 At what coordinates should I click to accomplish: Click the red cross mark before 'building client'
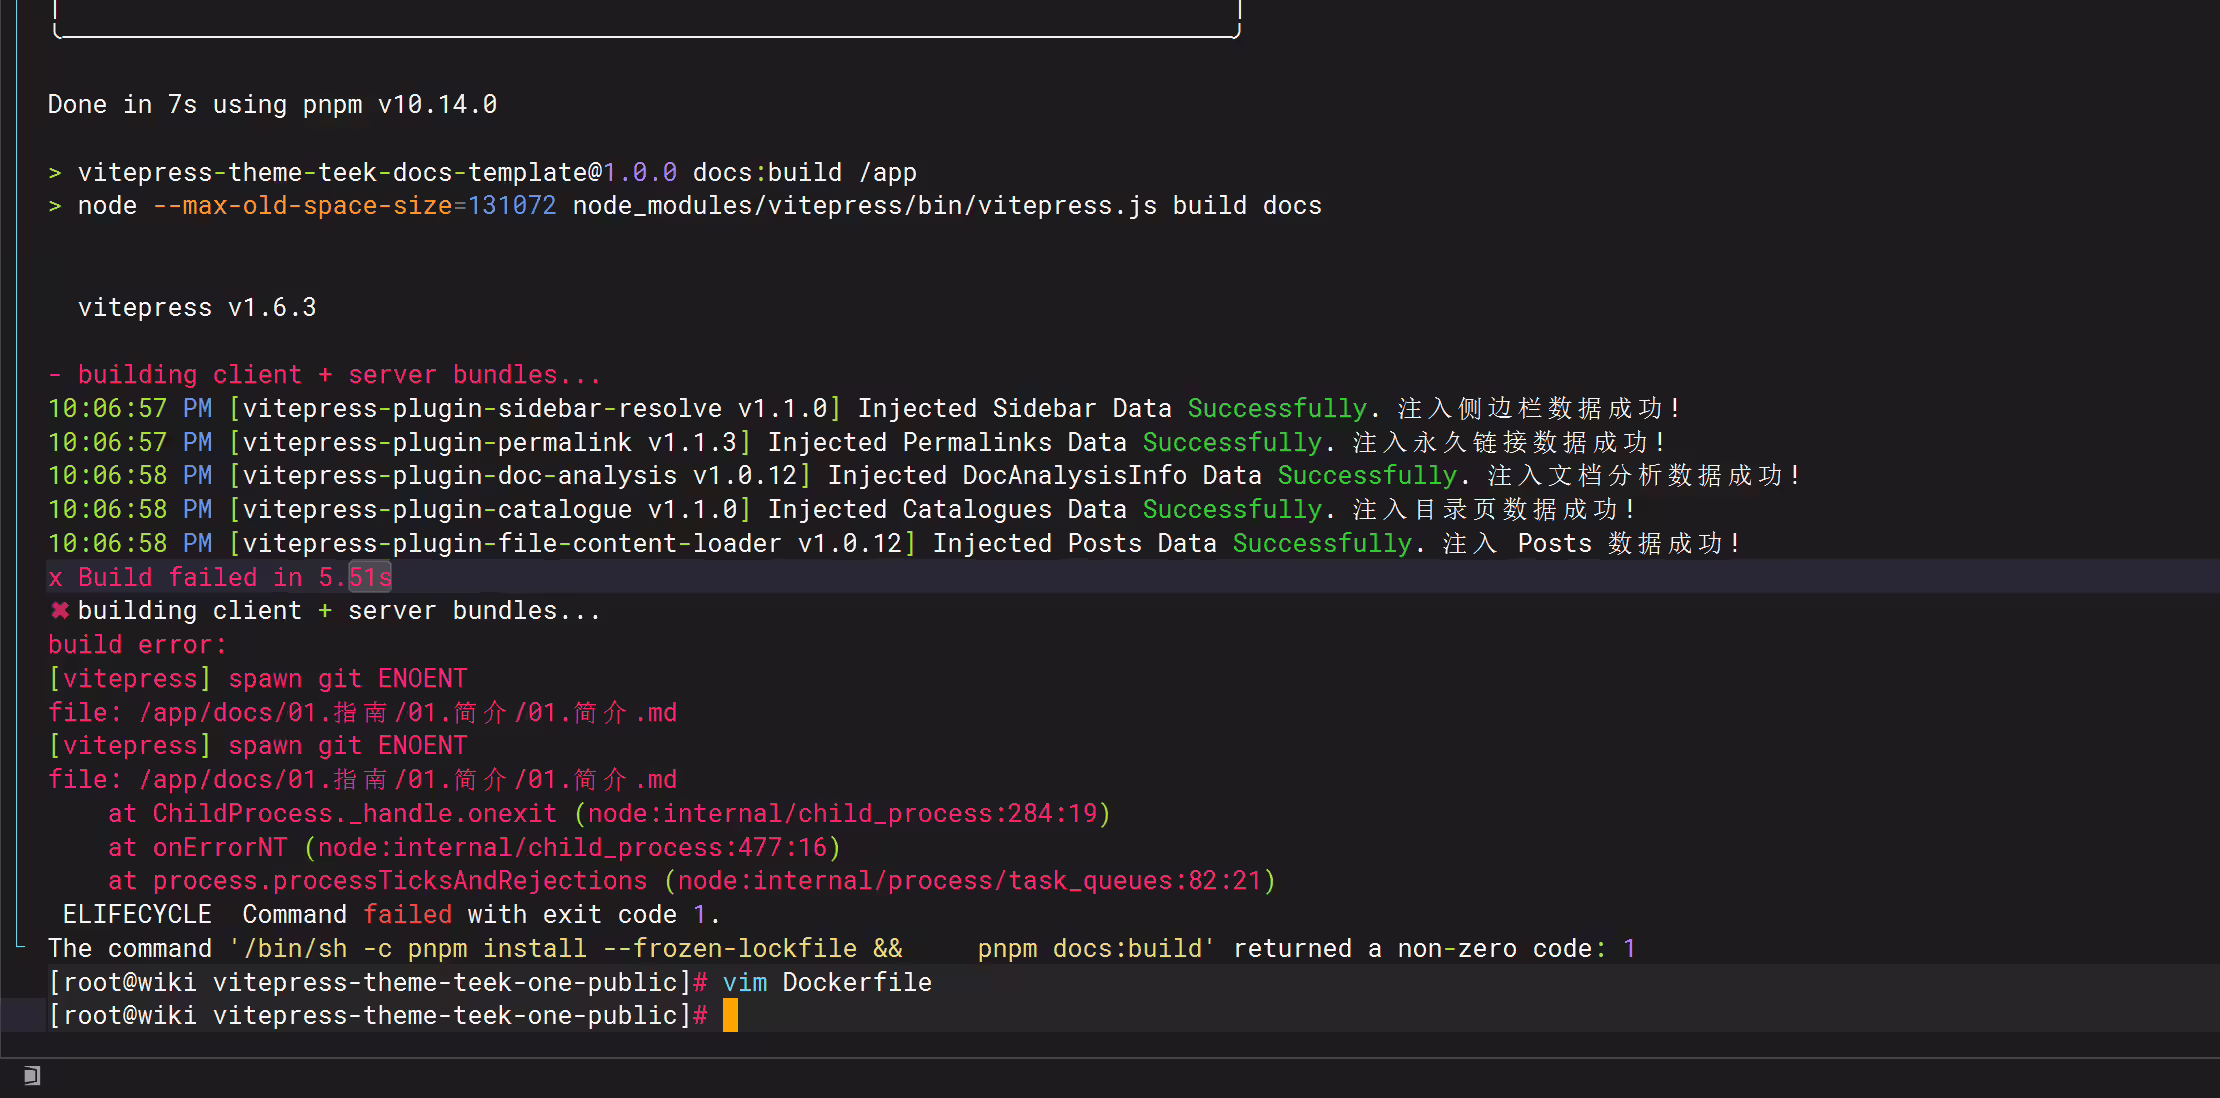coord(60,610)
